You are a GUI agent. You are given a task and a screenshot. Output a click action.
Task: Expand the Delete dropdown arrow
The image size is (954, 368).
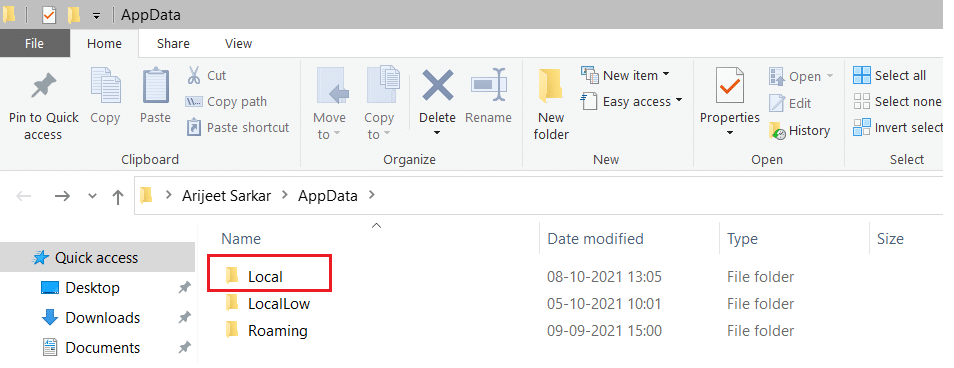(437, 133)
